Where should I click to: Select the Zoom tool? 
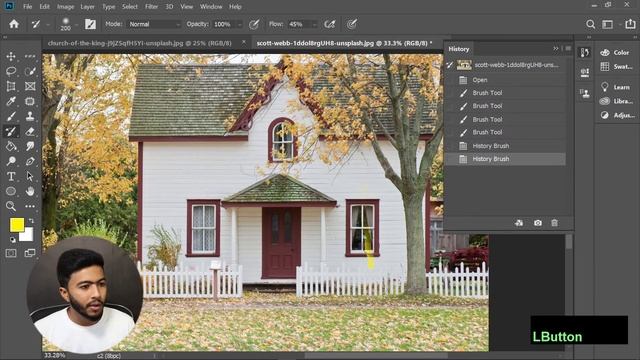tap(11, 206)
